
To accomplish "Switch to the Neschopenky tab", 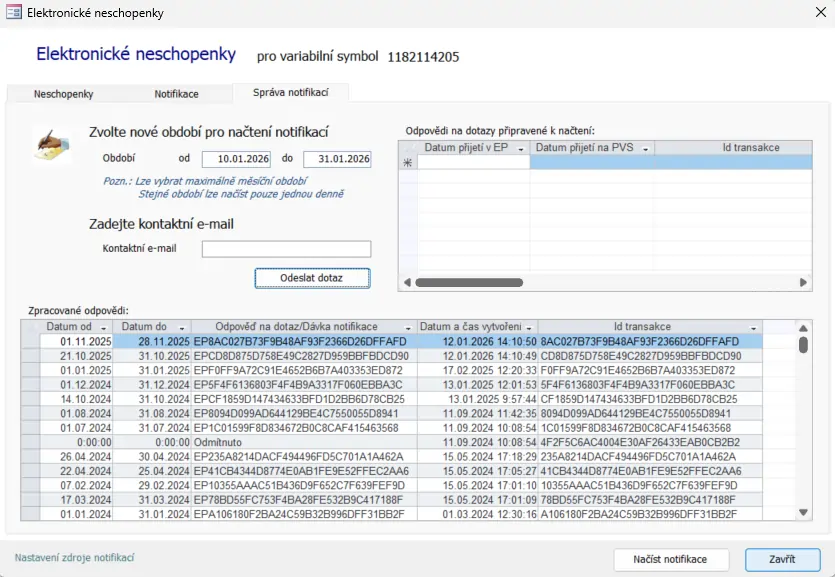I will 63,94.
